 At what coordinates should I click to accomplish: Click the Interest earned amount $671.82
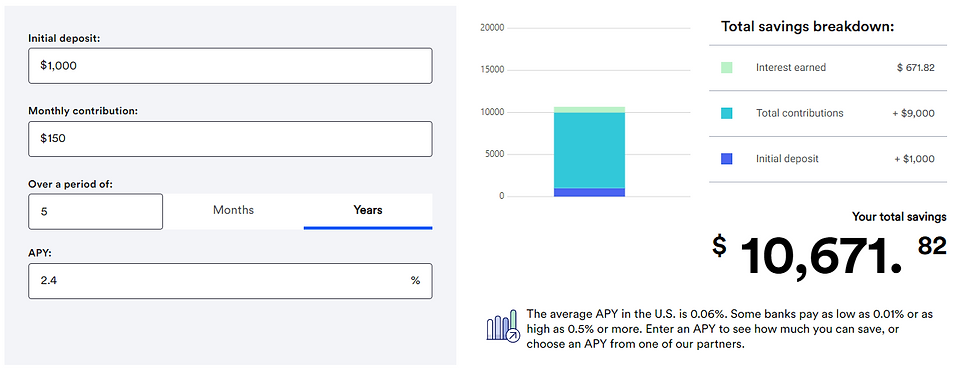coord(916,67)
